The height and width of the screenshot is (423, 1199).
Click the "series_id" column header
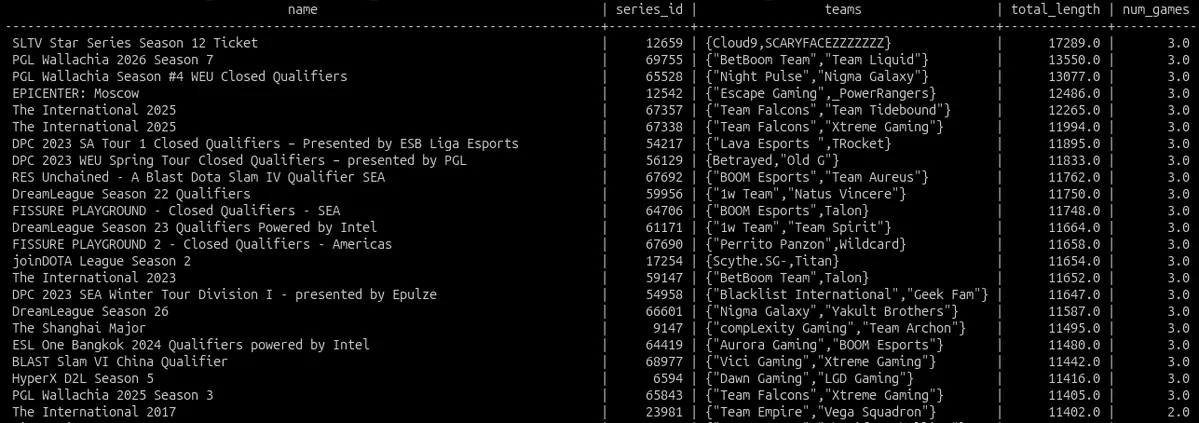pos(649,9)
